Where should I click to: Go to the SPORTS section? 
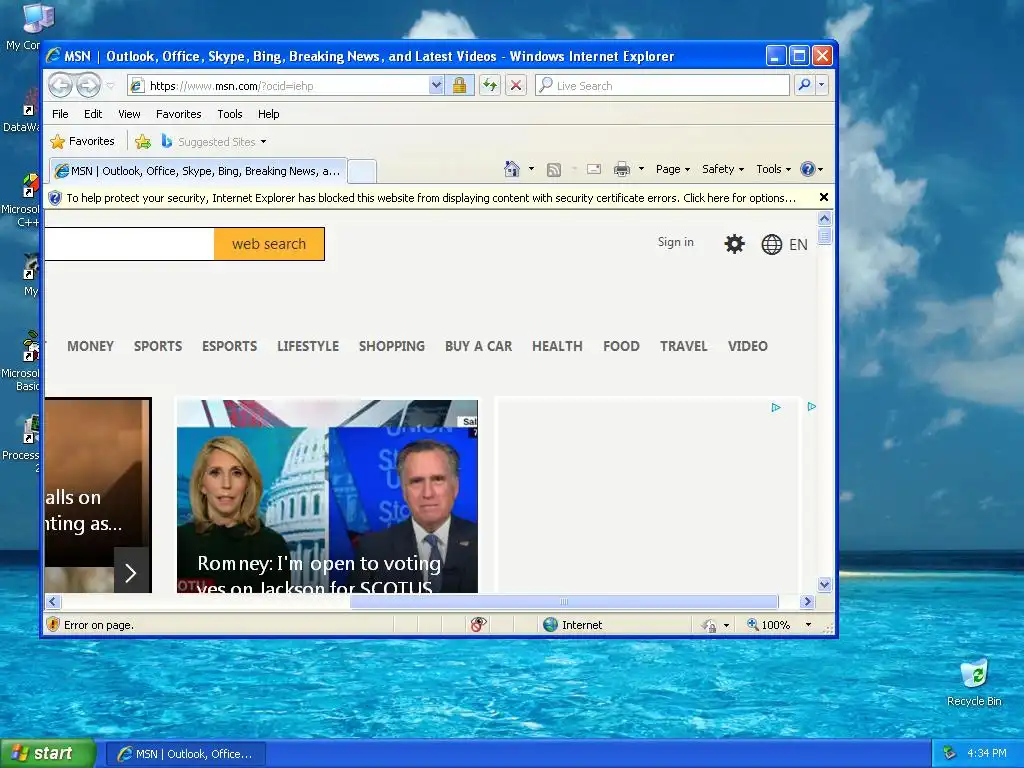click(158, 346)
